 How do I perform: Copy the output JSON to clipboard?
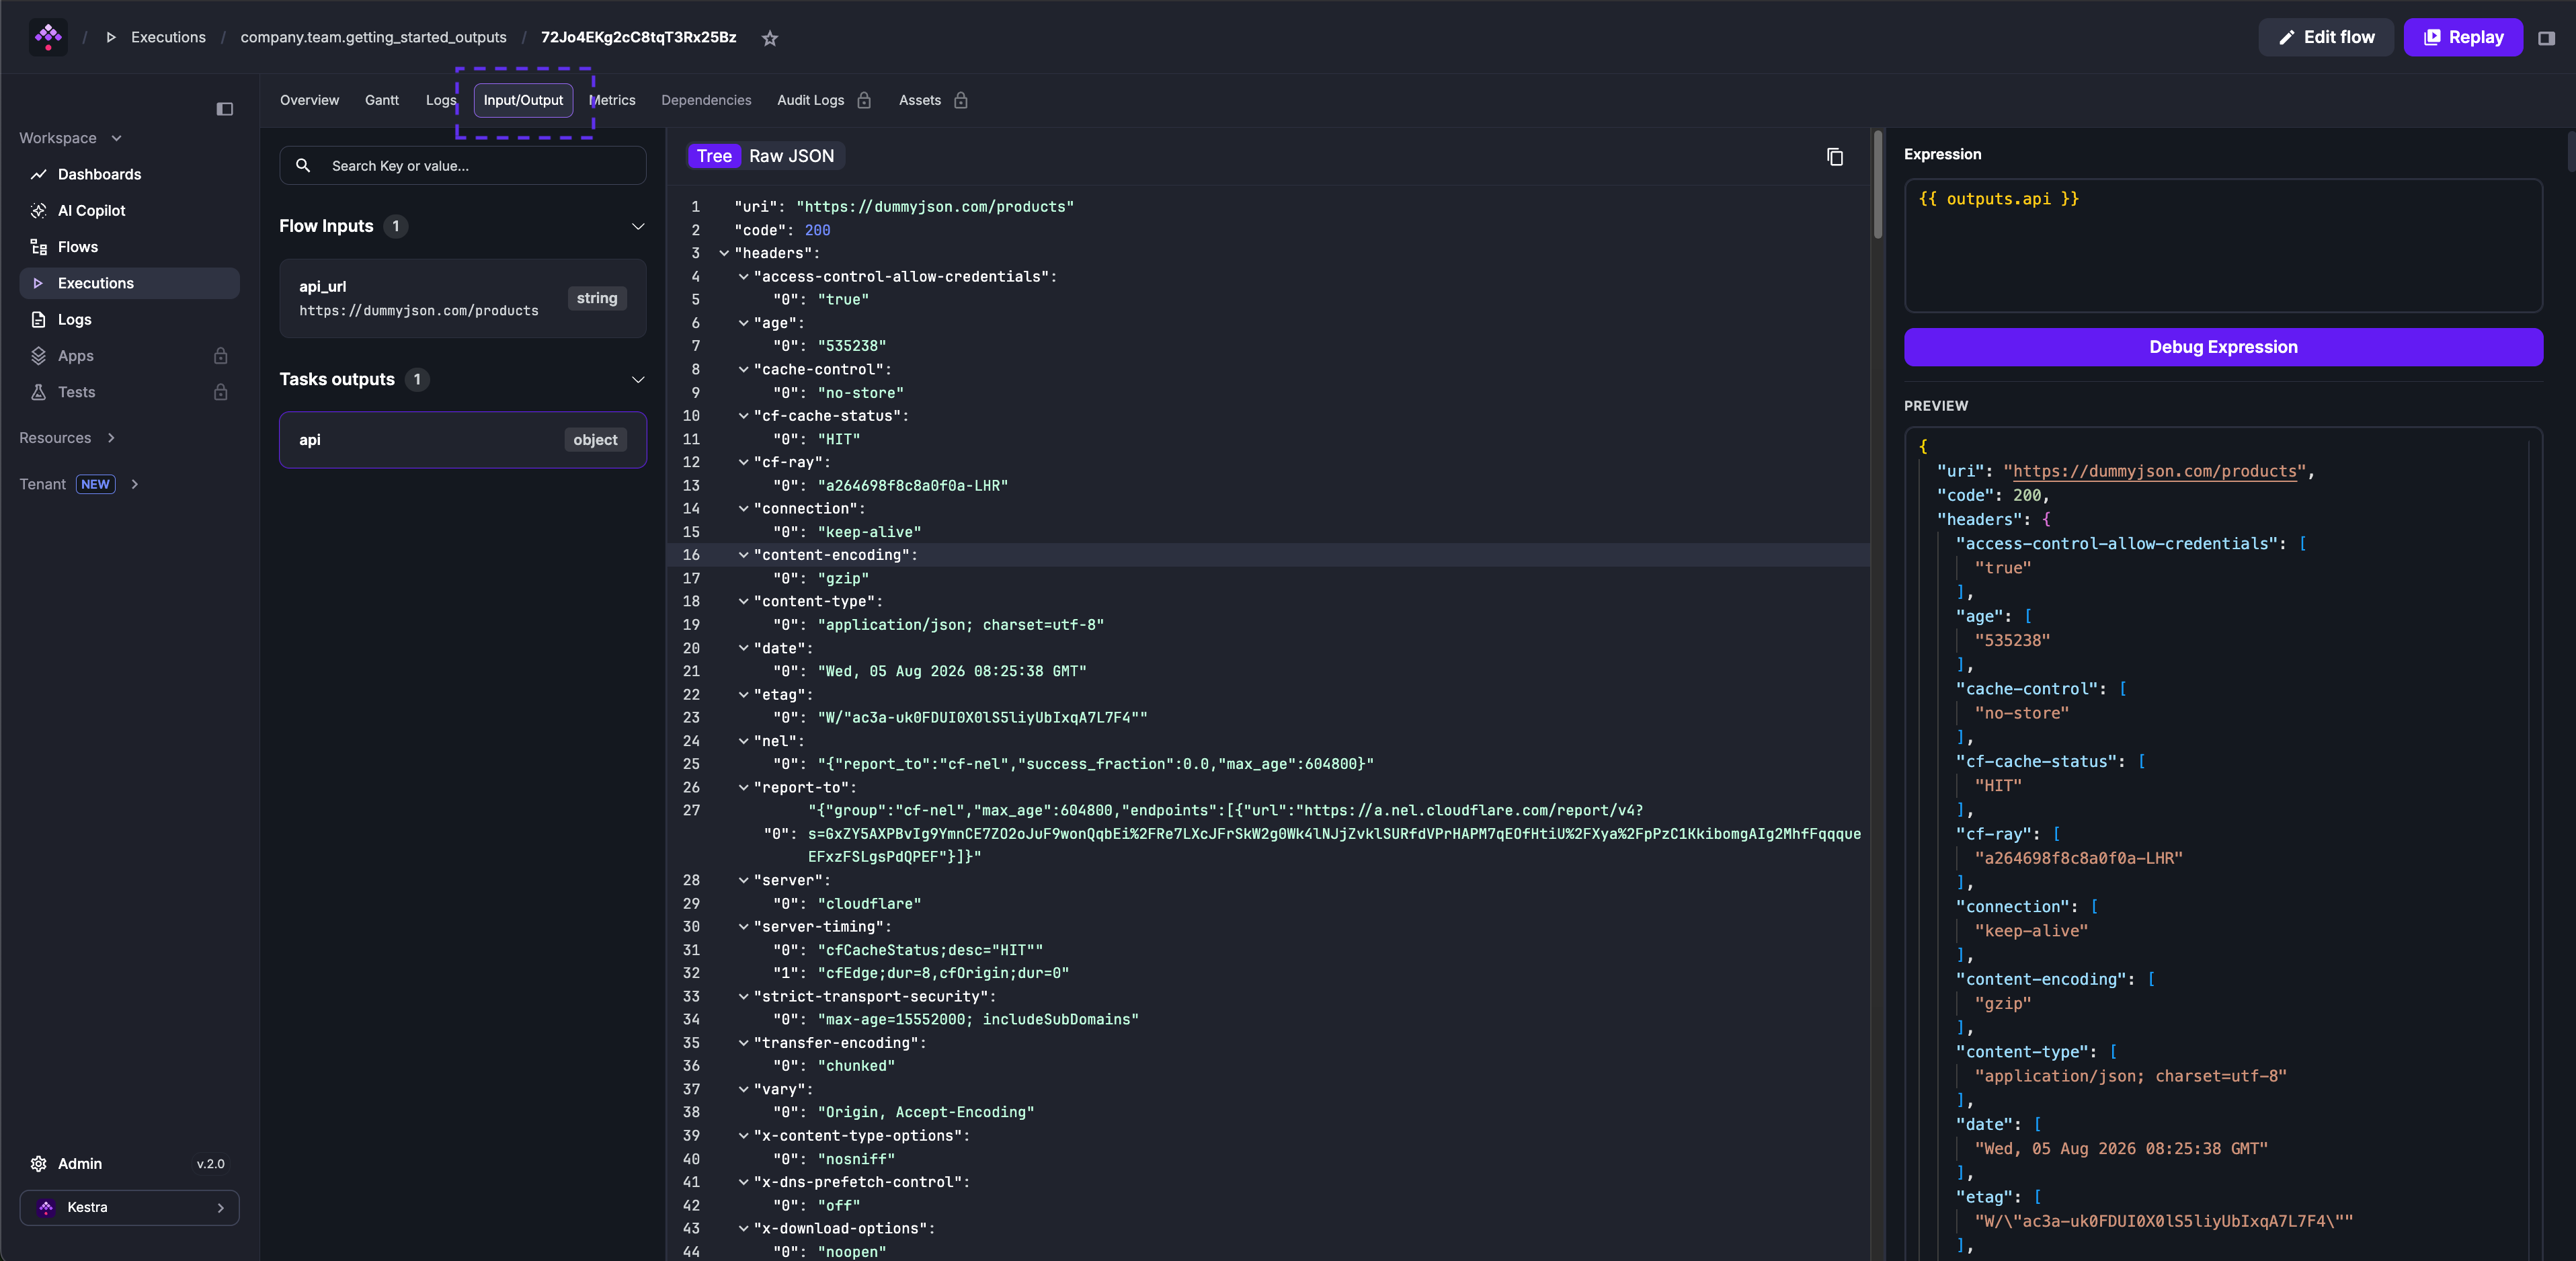(x=1835, y=157)
